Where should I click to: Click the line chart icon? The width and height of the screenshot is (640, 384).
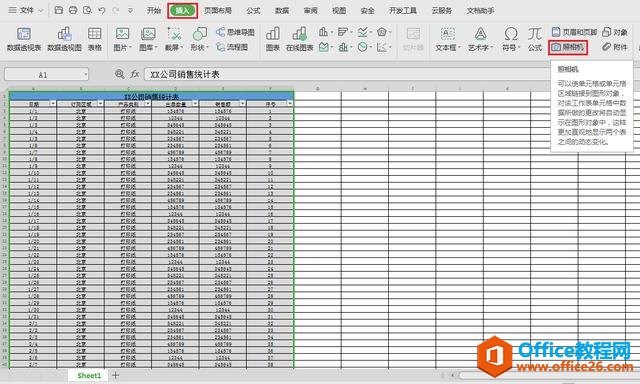(362, 32)
